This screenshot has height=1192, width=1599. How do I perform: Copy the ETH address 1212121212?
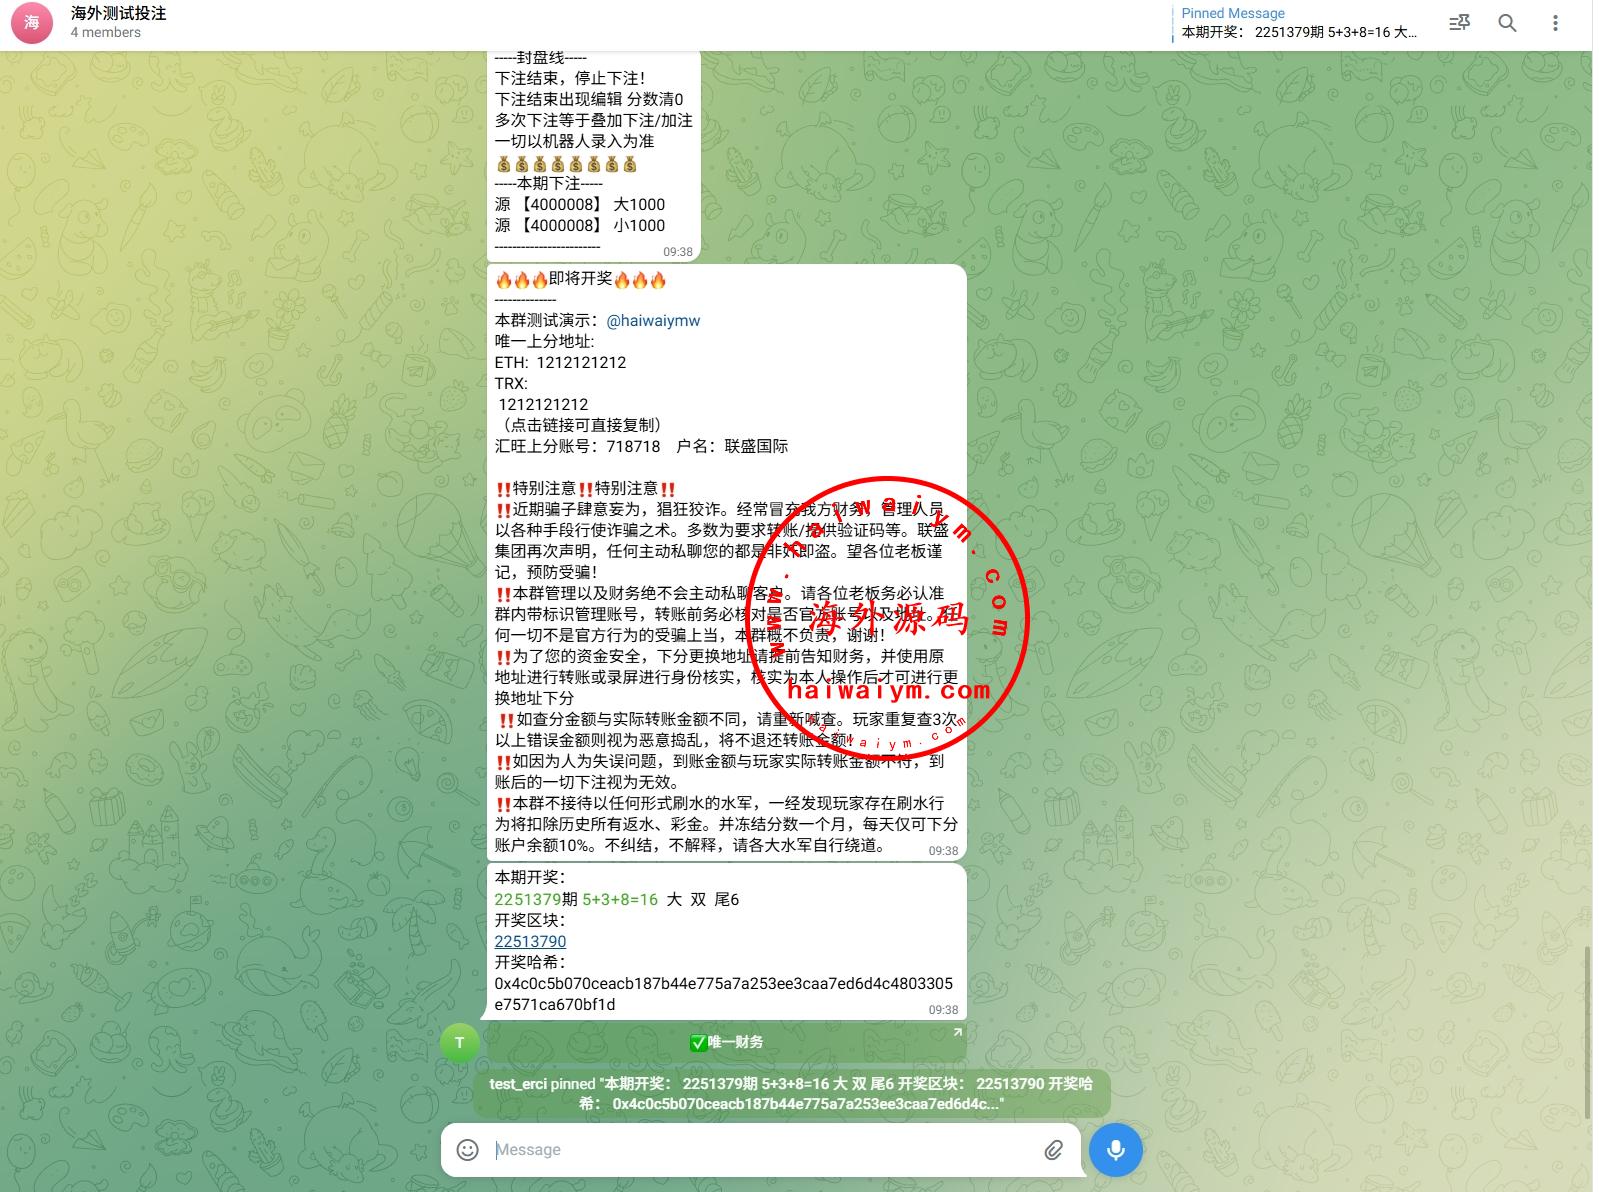581,362
